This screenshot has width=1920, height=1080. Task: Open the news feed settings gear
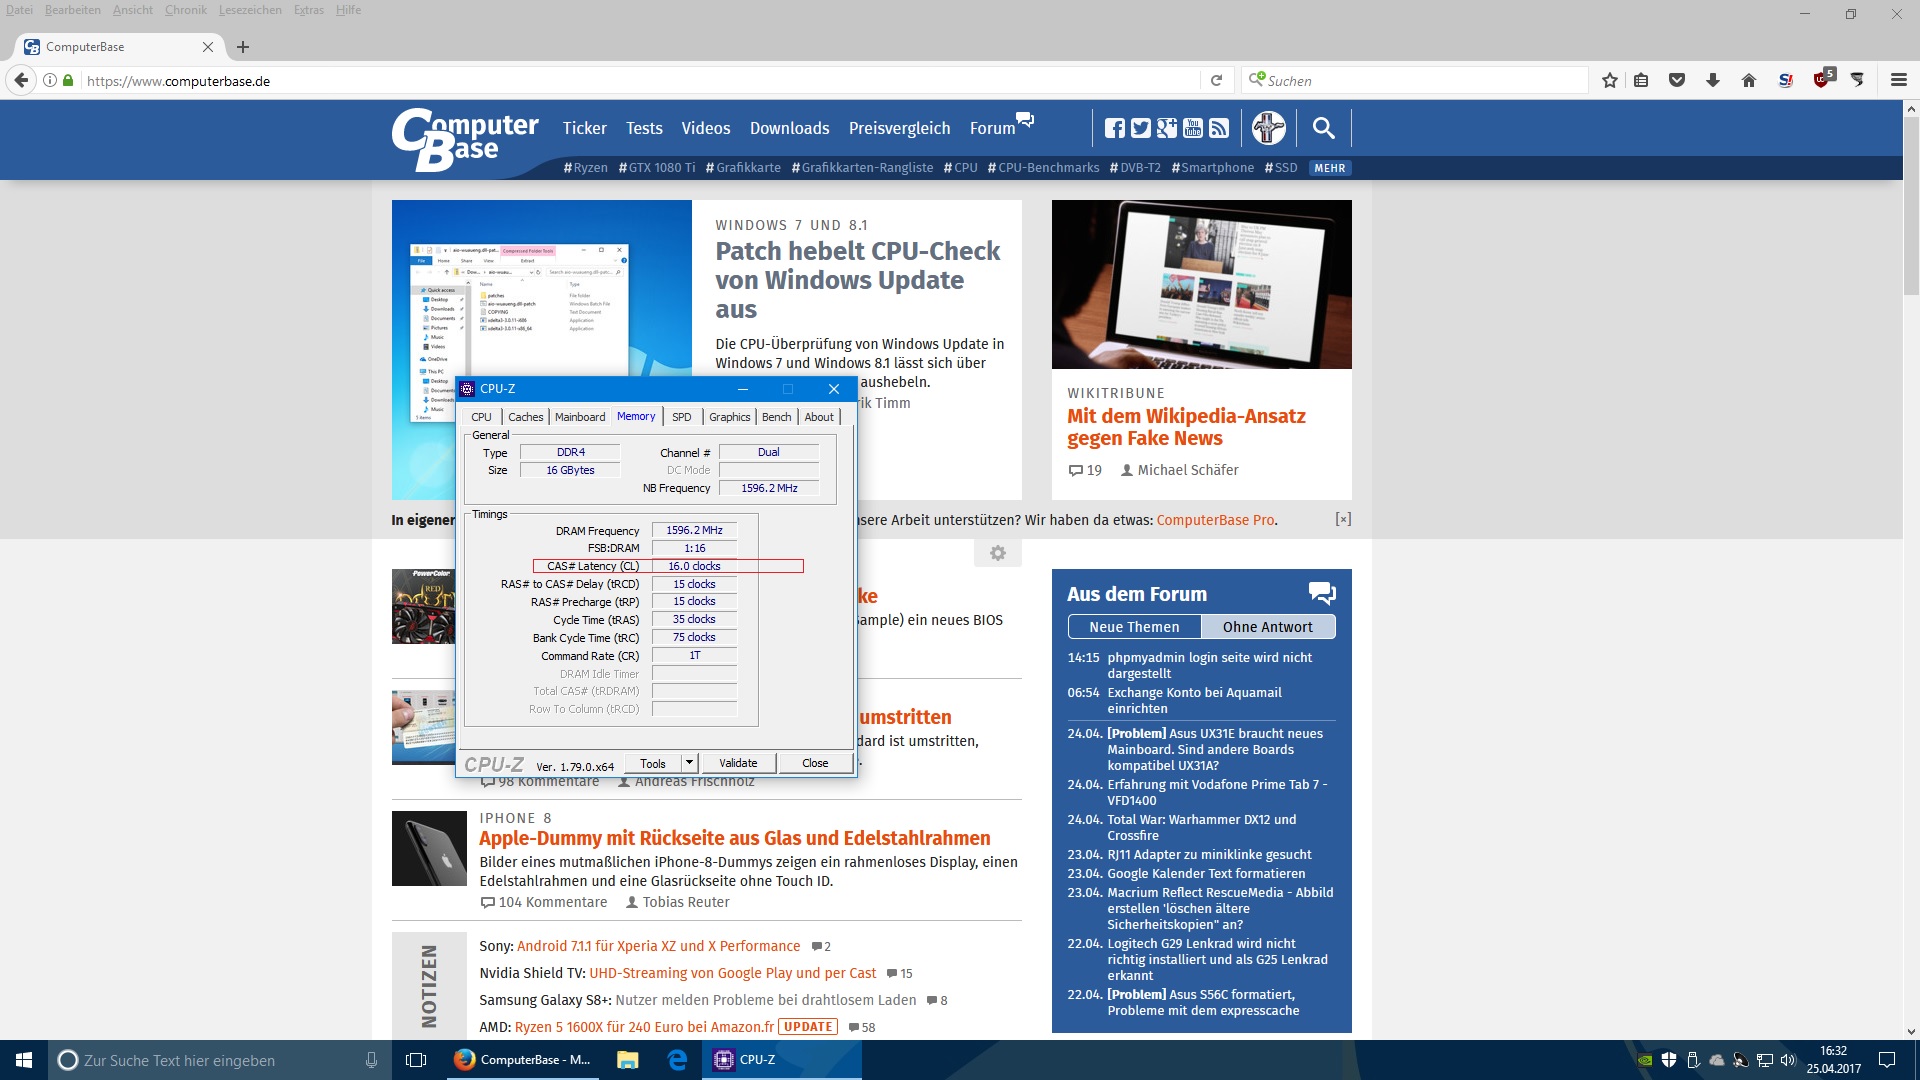(x=997, y=553)
